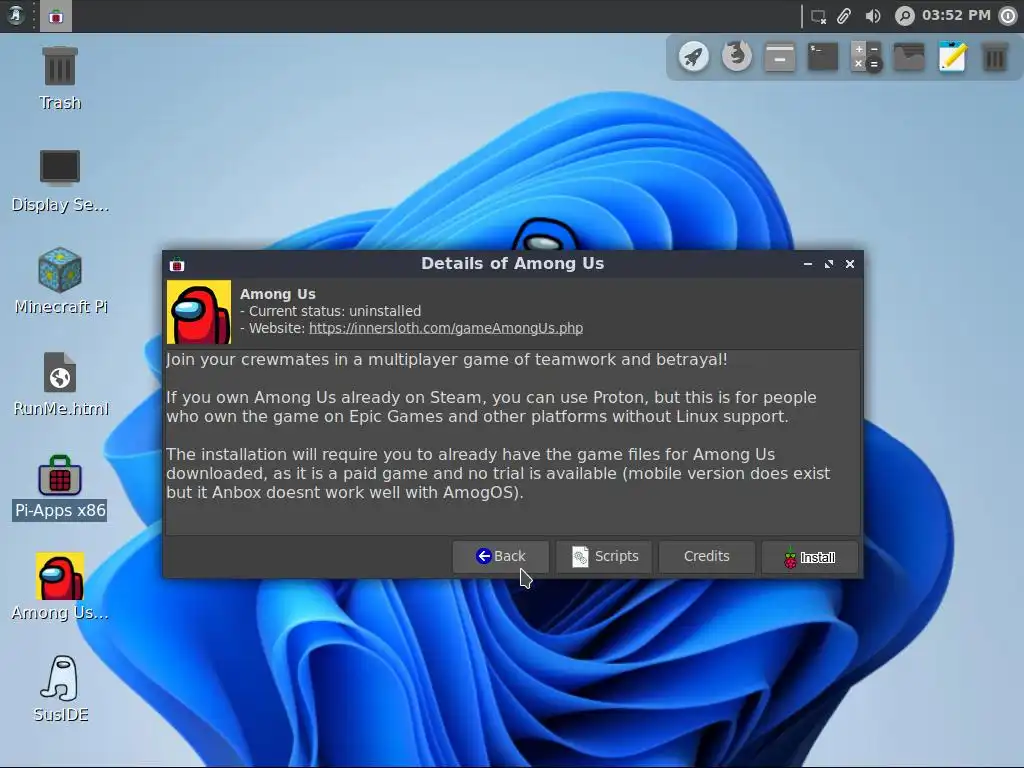The height and width of the screenshot is (768, 1024).
Task: Open the file manager drawer icon in the dock
Action: tap(780, 57)
